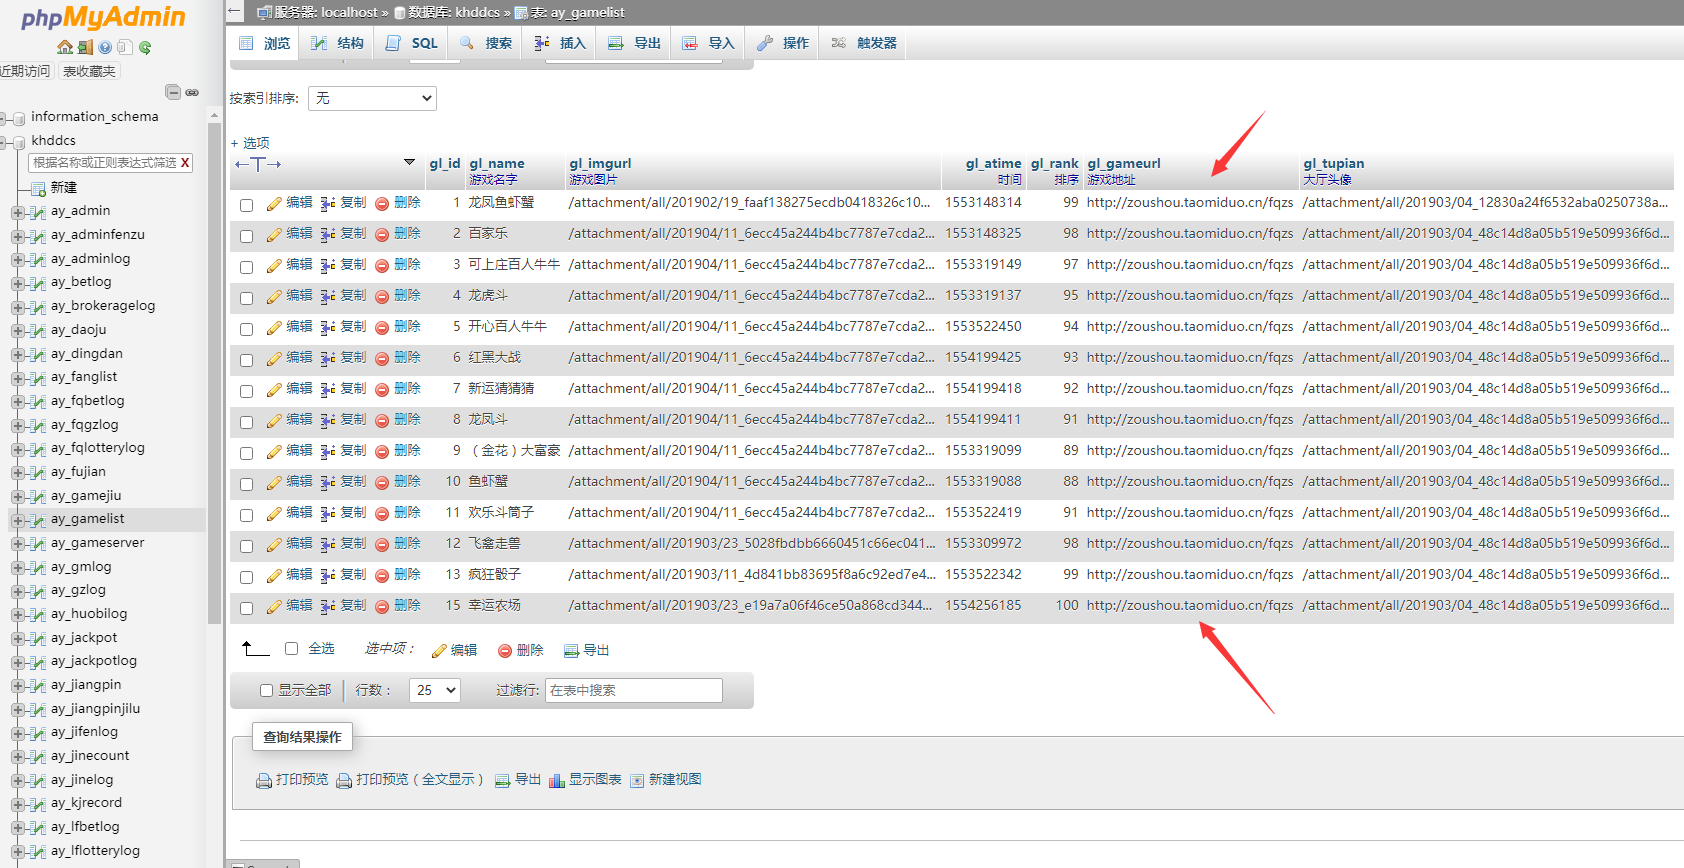The width and height of the screenshot is (1684, 868).
Task: Click the pencil edit icon for 龙虎斗 row
Action: (274, 297)
